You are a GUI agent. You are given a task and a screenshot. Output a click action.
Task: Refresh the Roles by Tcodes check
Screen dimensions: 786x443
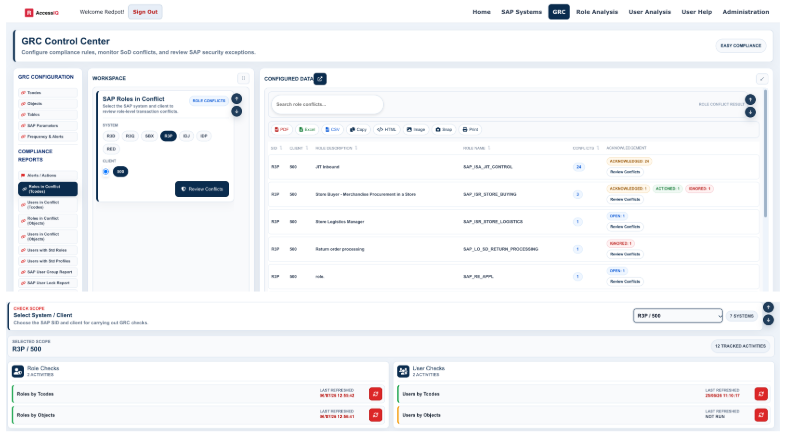coord(375,394)
